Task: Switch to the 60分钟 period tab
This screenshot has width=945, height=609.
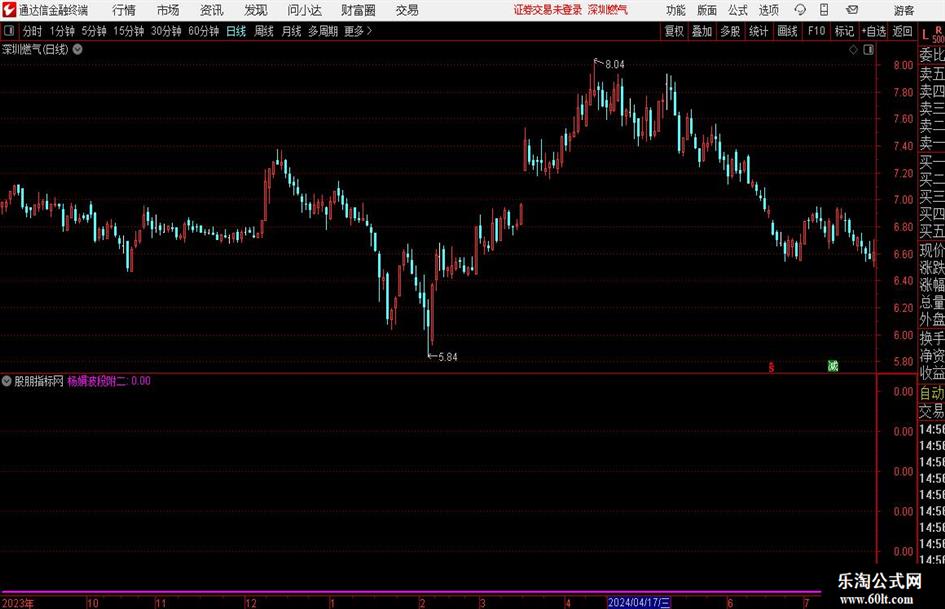Action: (204, 31)
